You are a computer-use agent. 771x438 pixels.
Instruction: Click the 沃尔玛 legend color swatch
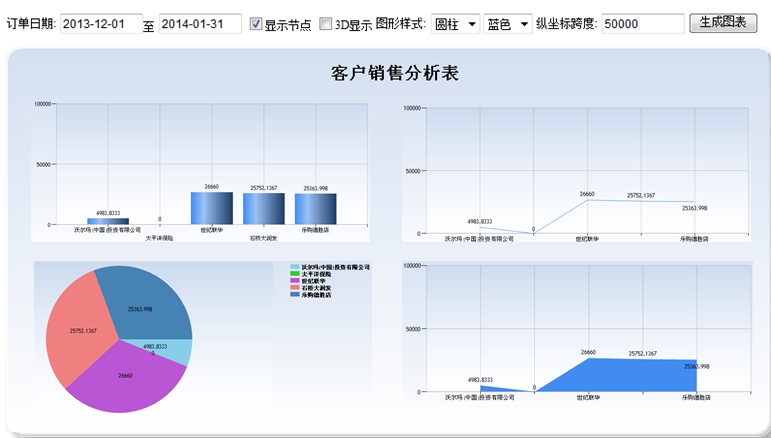point(295,267)
